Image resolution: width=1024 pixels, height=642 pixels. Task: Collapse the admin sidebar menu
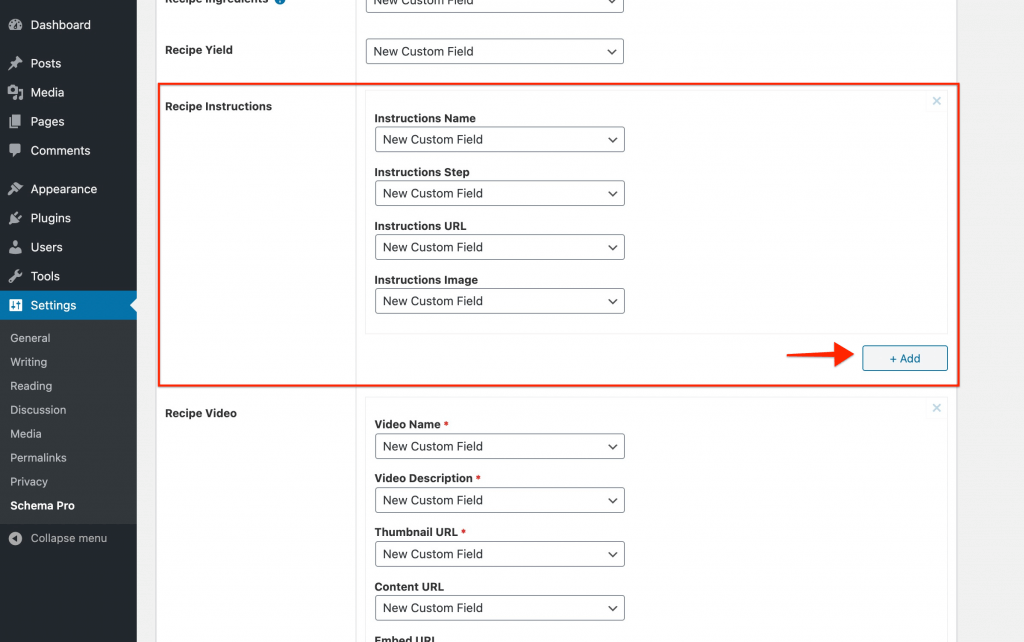coord(59,538)
